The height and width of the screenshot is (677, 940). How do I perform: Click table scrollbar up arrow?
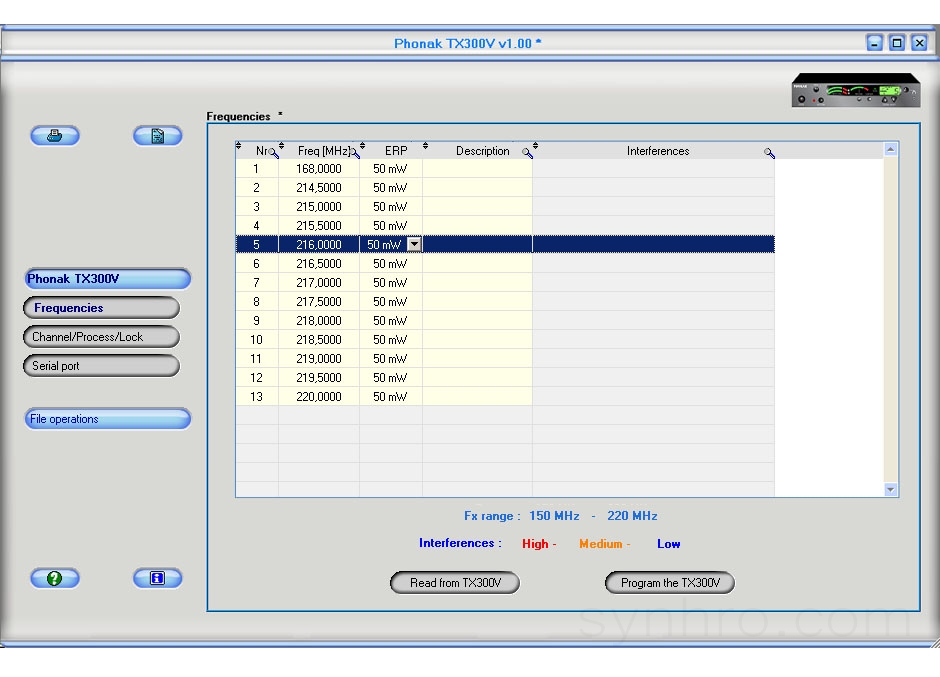click(x=891, y=149)
